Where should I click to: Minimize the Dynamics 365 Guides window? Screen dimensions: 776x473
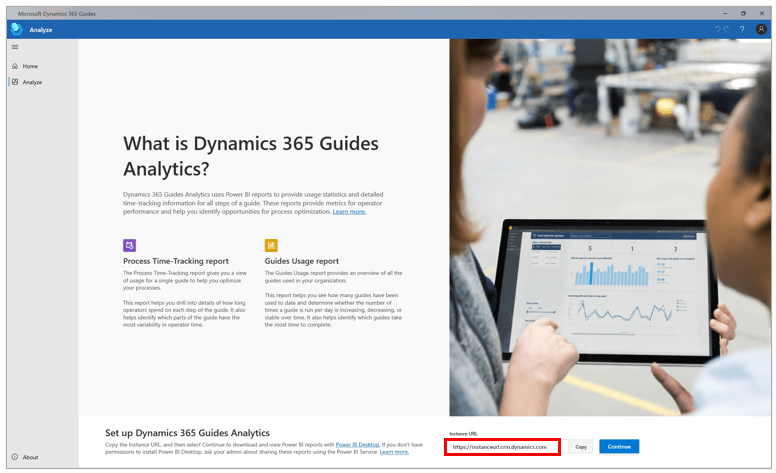tap(725, 13)
